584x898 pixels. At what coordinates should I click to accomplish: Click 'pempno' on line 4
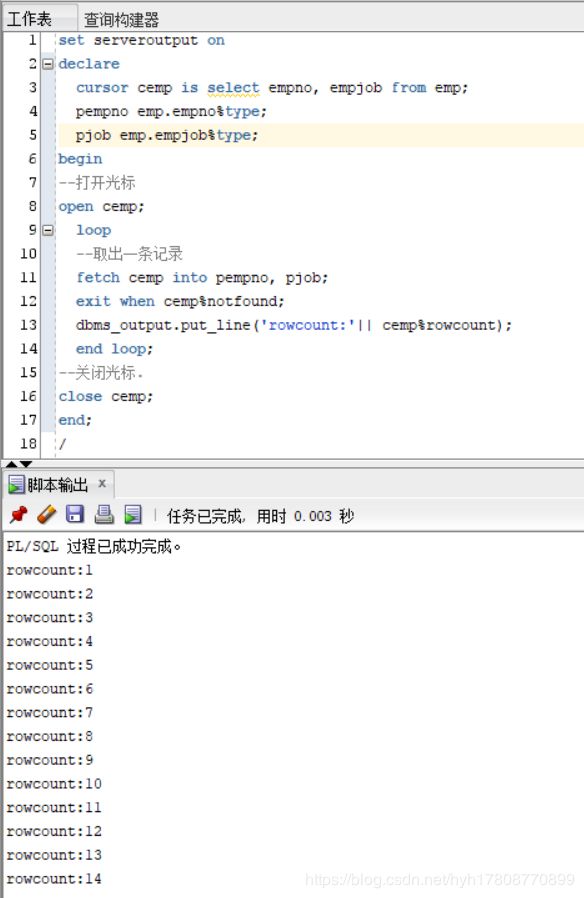click(102, 111)
